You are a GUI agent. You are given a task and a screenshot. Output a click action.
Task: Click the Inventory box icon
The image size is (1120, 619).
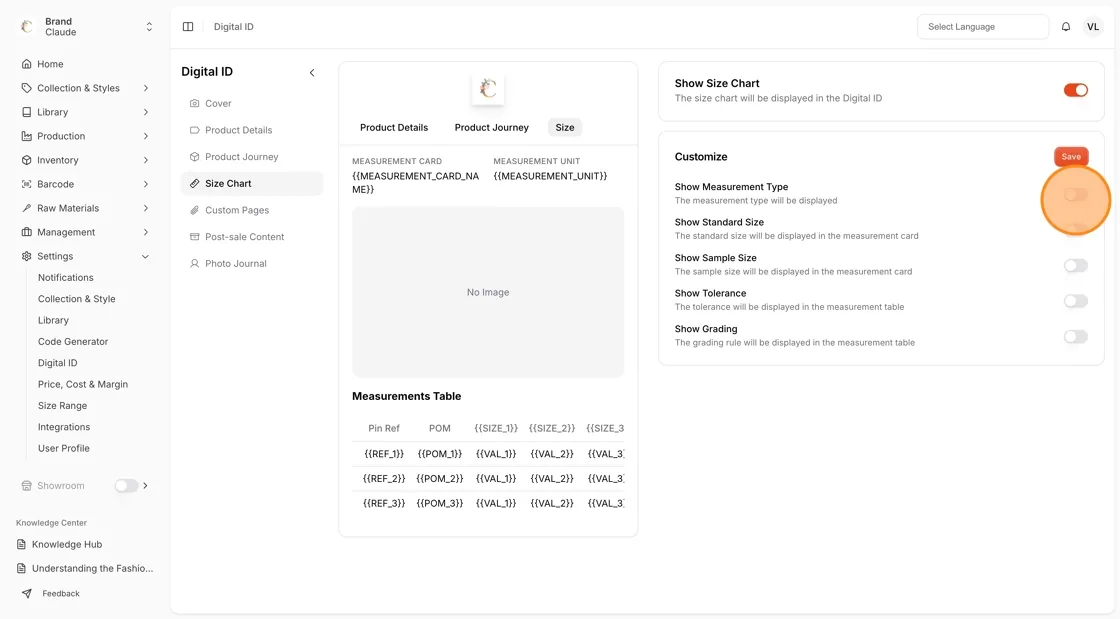coord(26,160)
